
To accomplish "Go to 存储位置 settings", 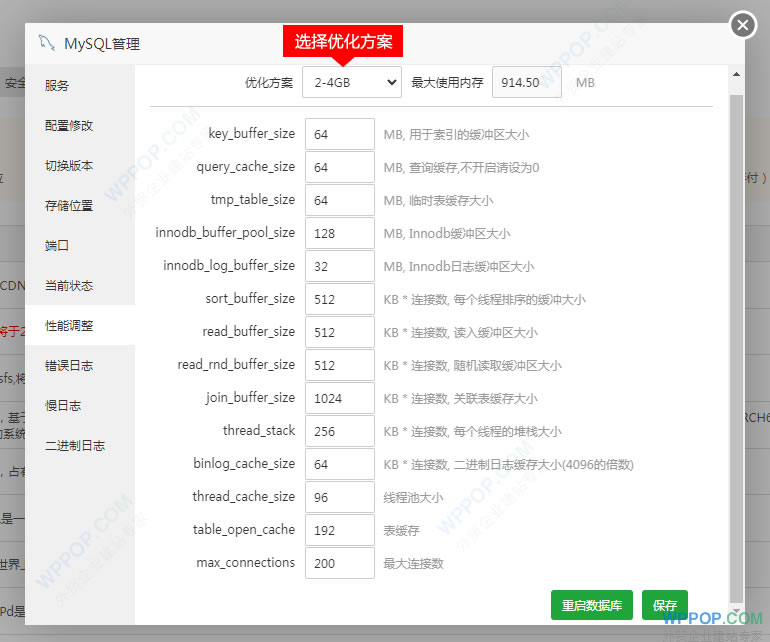I will [x=69, y=206].
